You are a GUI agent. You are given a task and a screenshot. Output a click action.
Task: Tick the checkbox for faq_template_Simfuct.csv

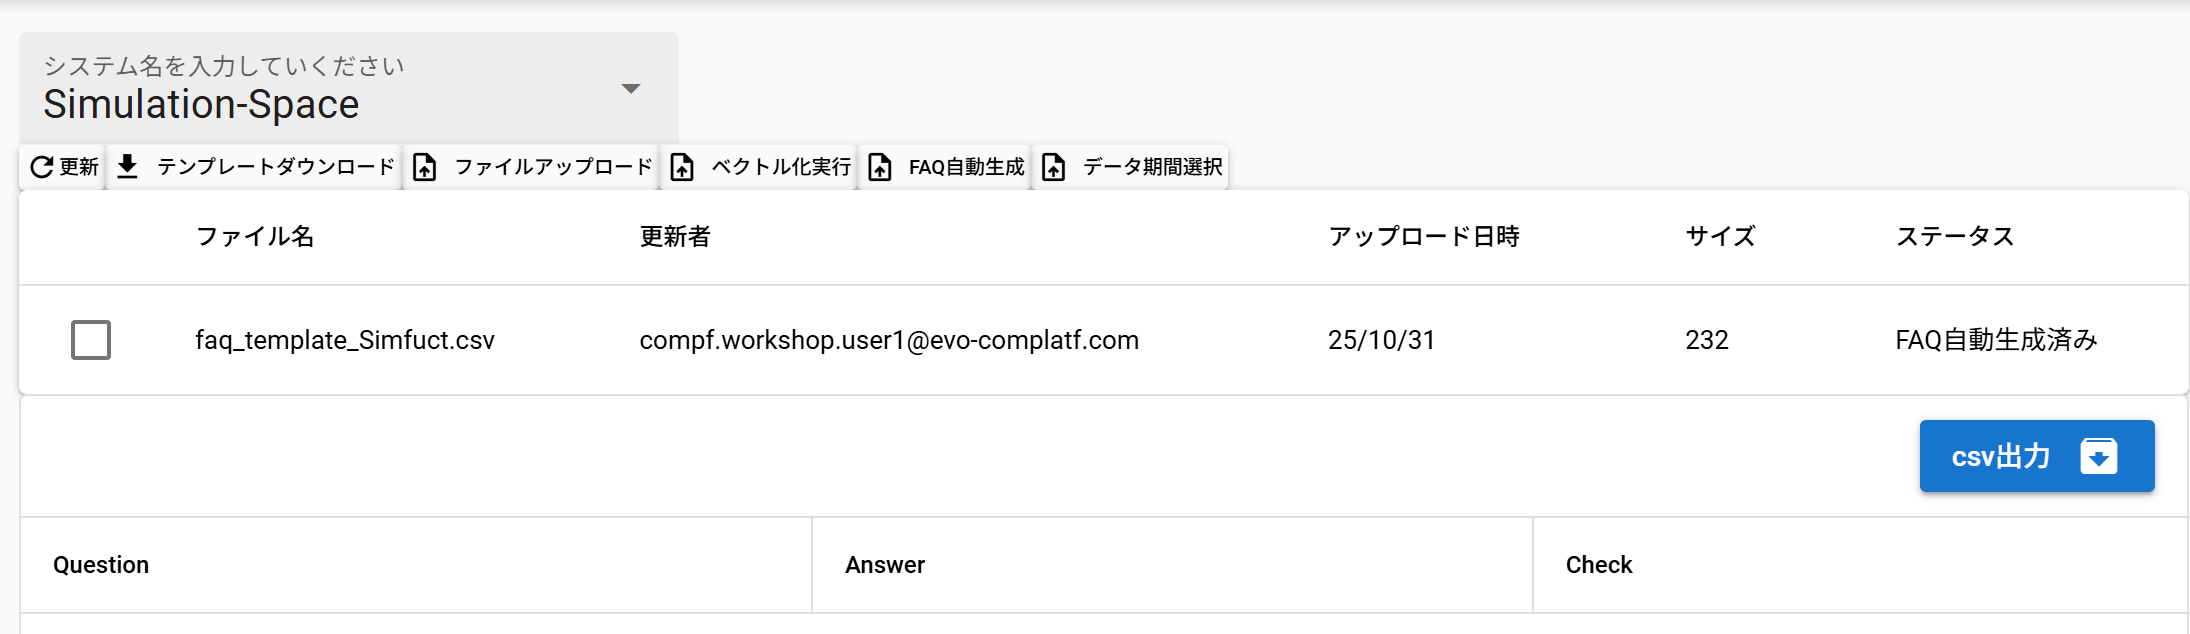91,340
